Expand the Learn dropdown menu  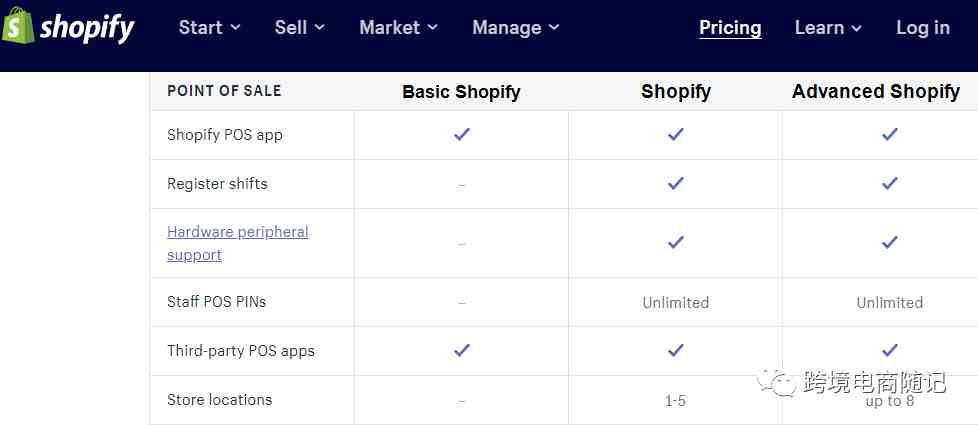click(828, 27)
